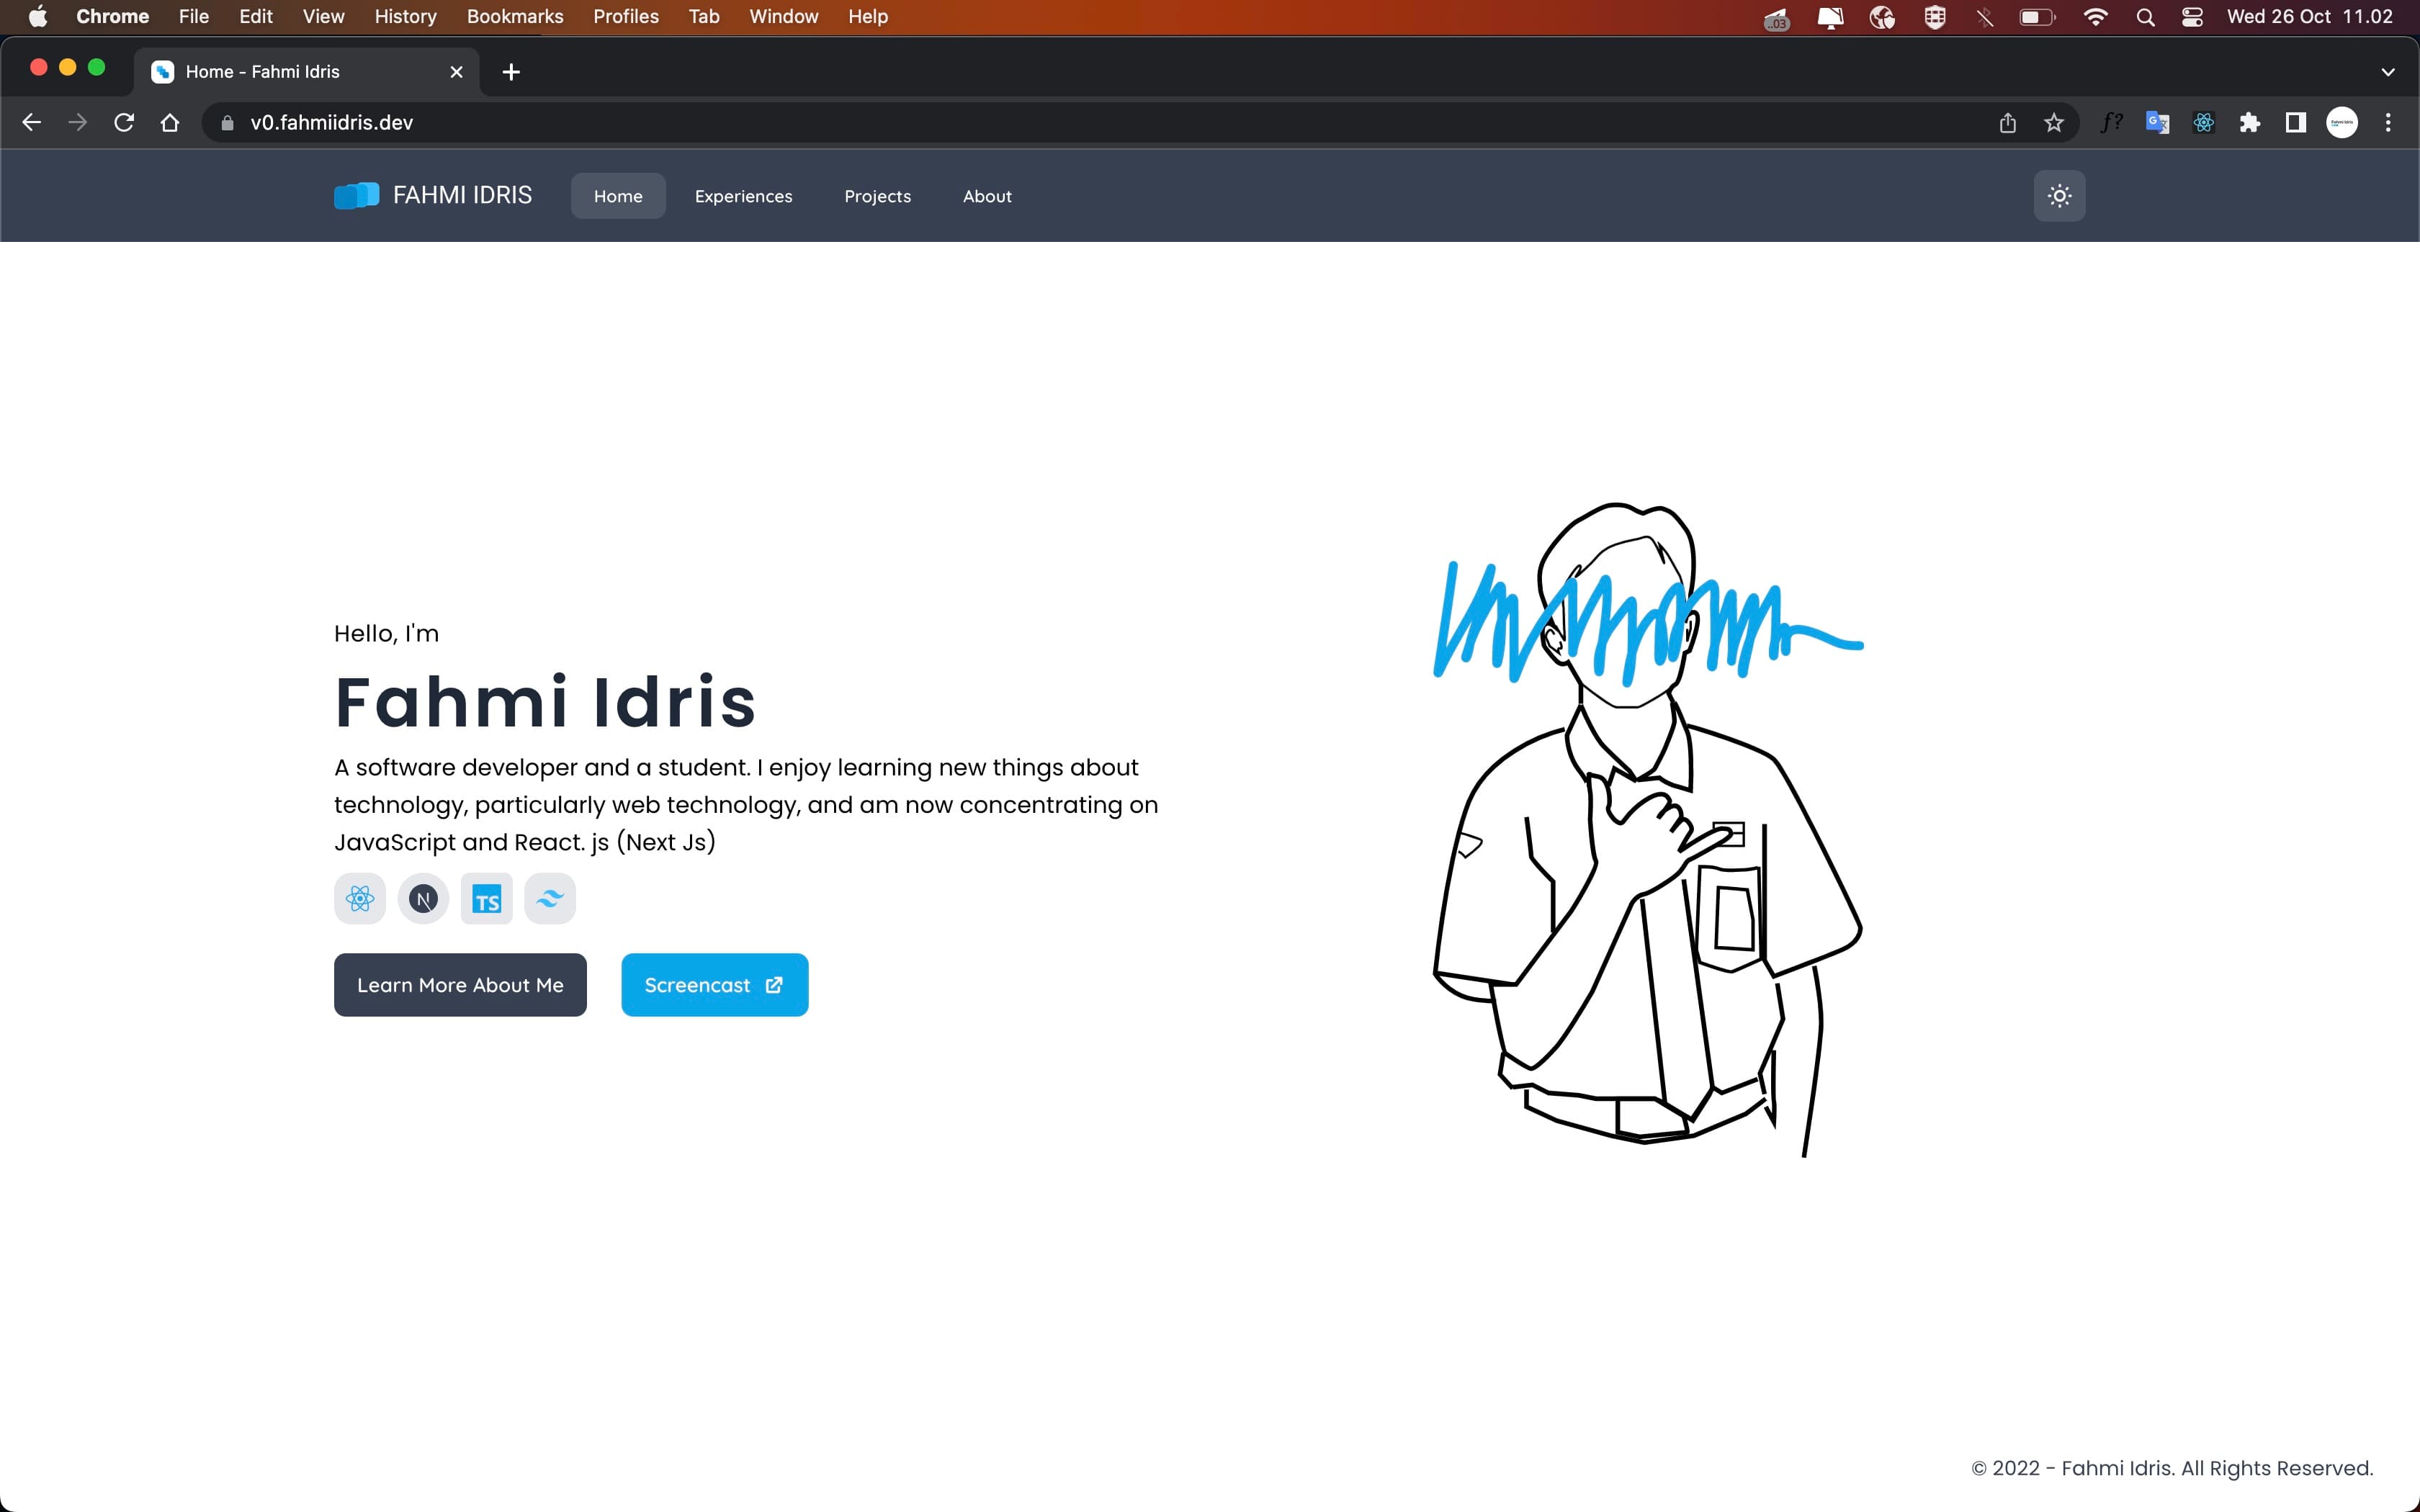Open the Wi-Fi status menu
The image size is (2420, 1512).
click(x=2095, y=16)
